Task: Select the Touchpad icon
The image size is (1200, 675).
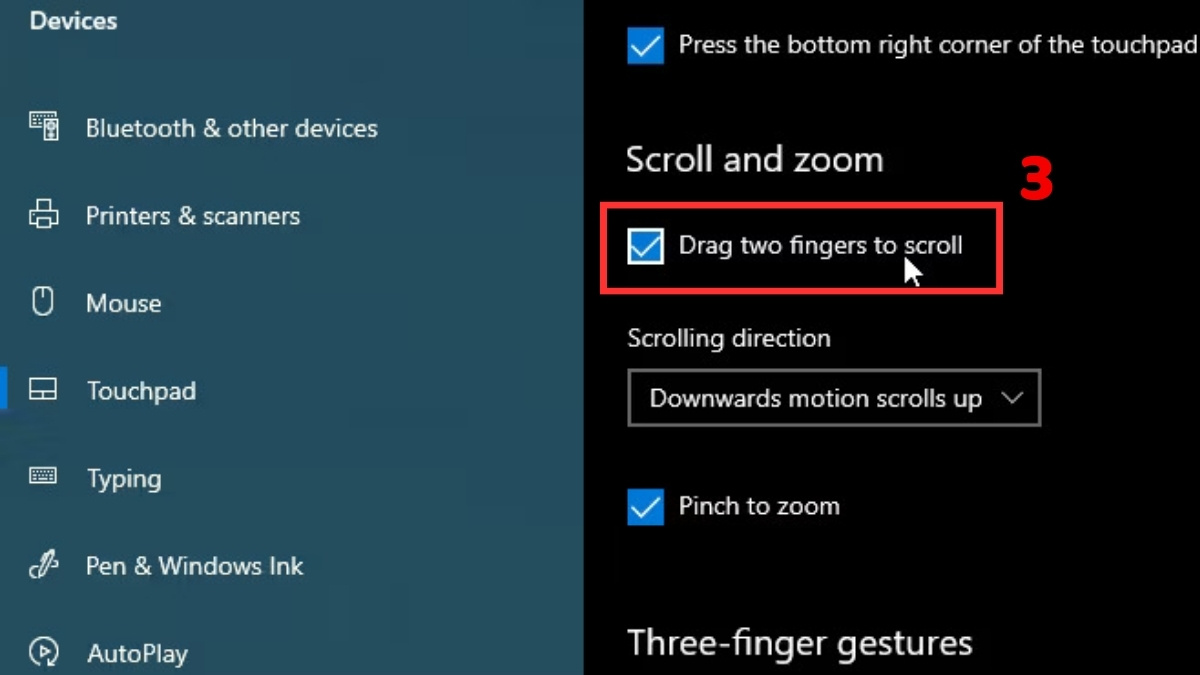Action: (44, 390)
